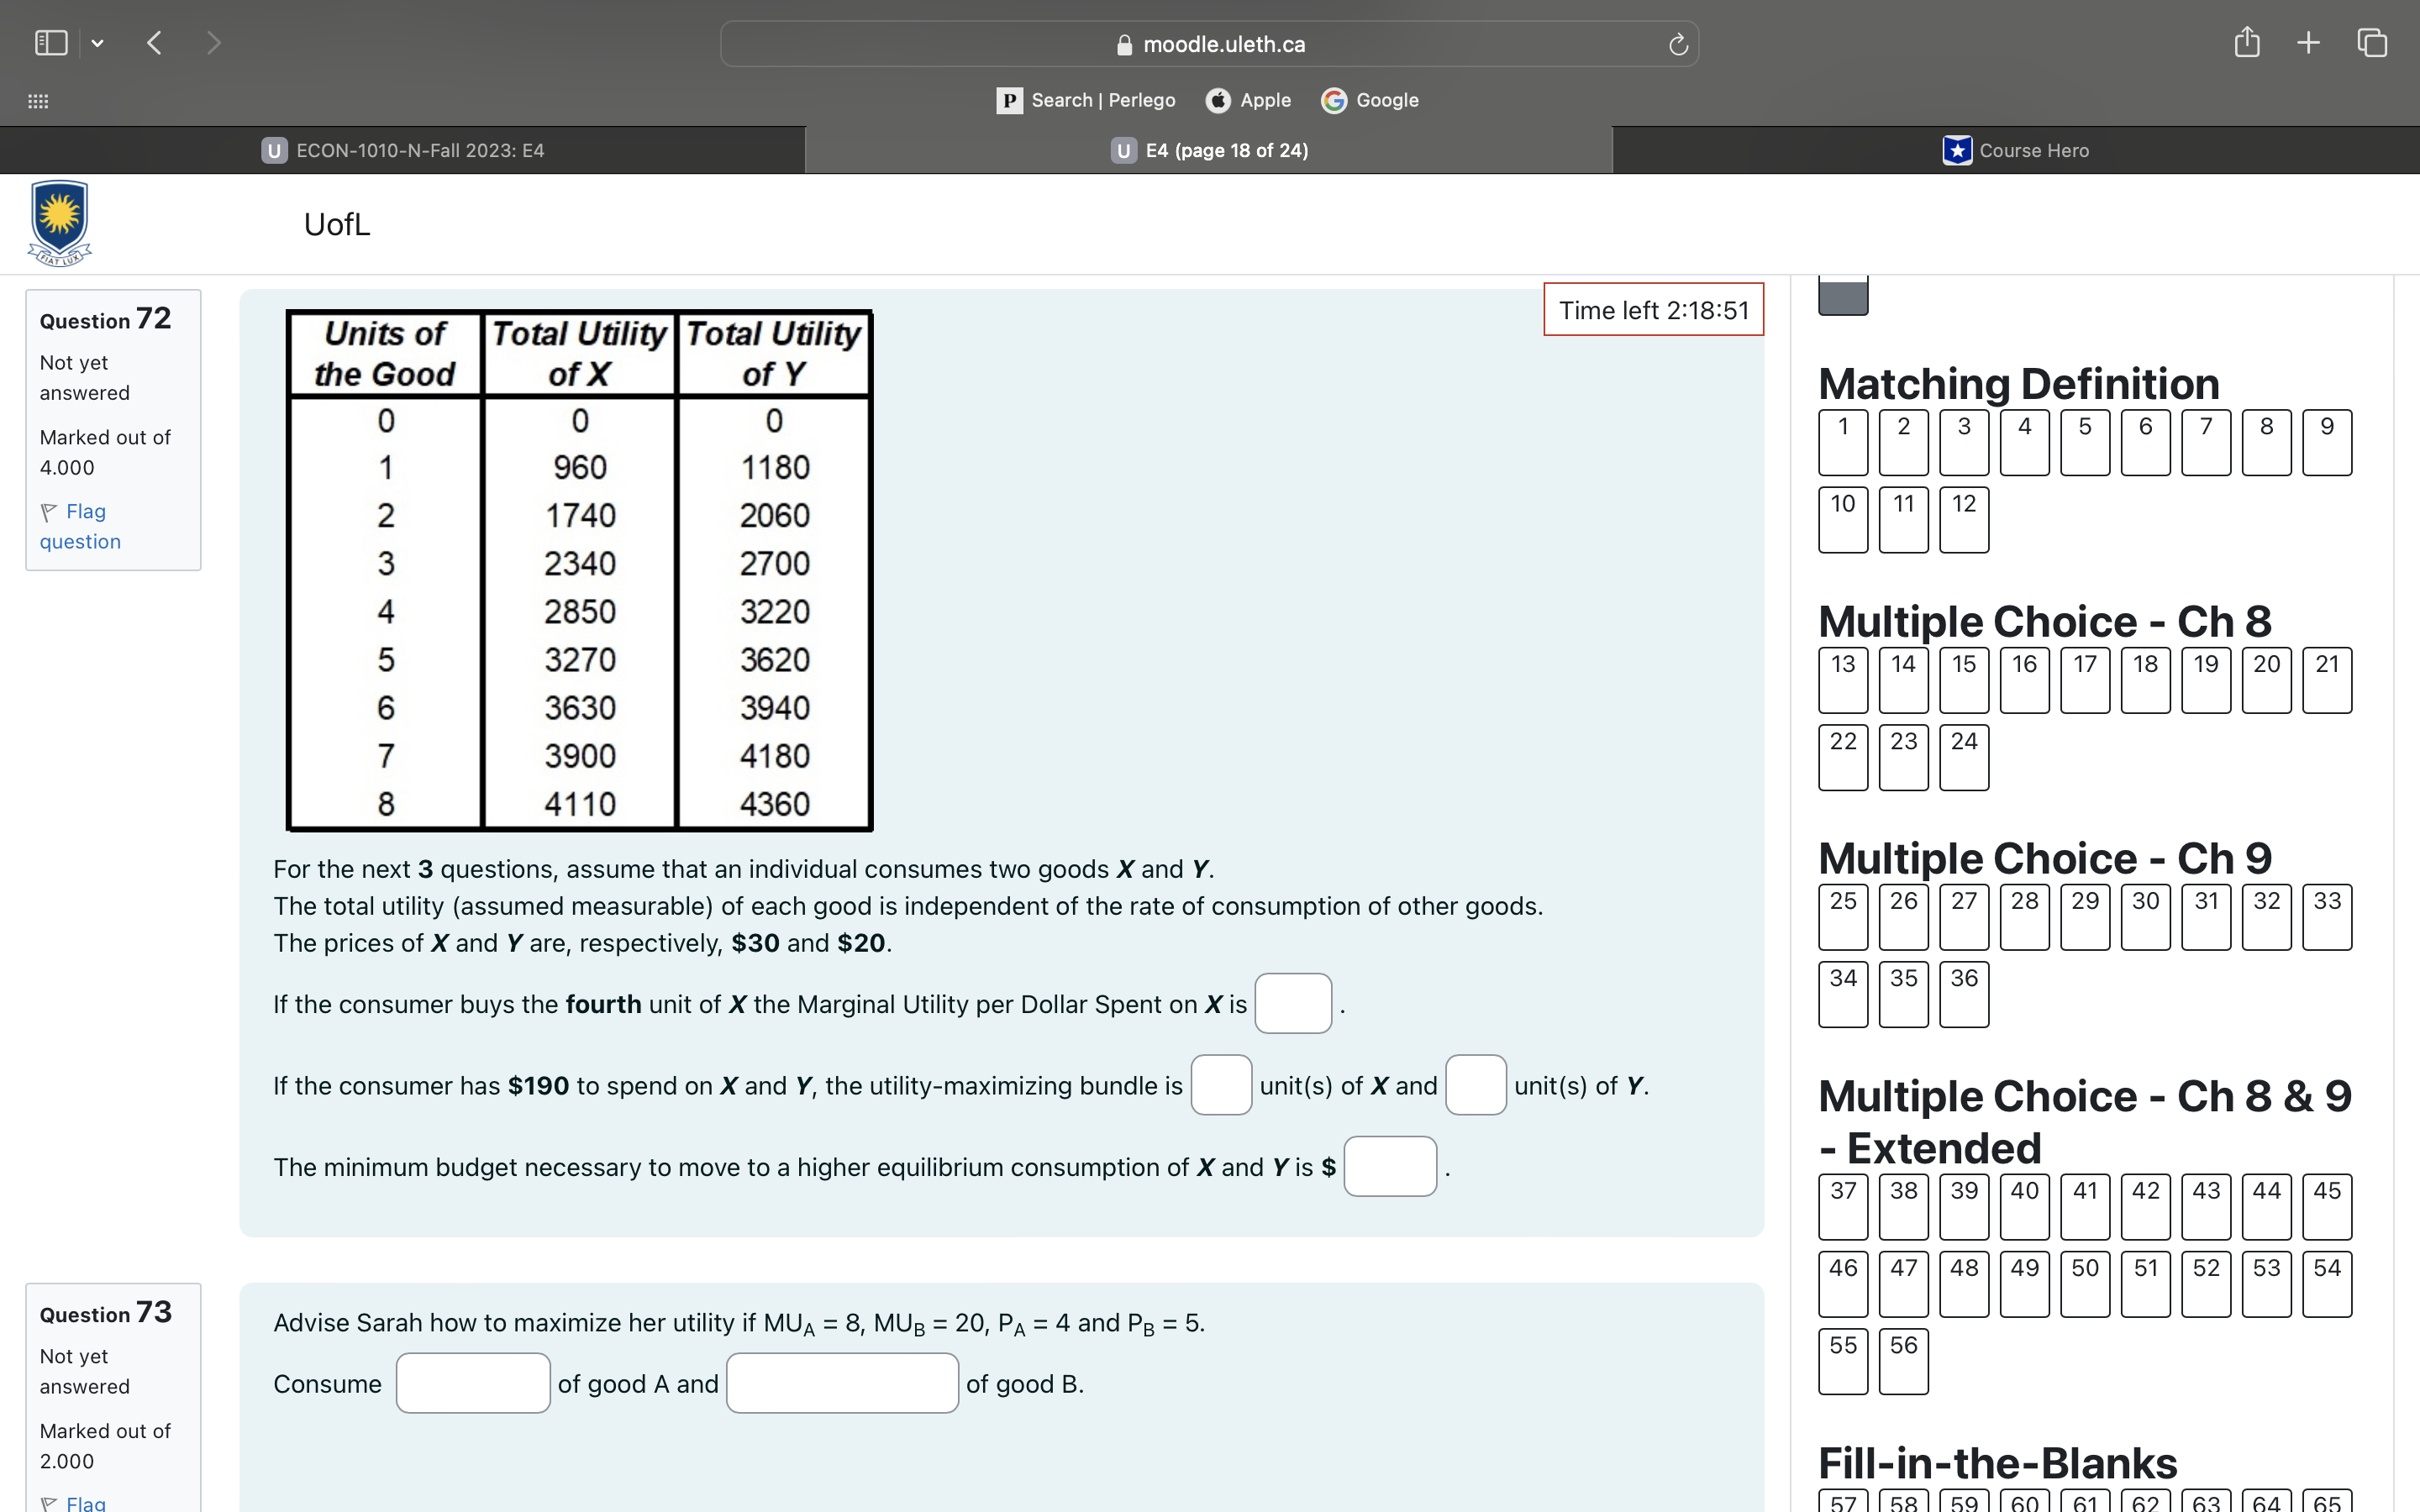Click the forward navigation arrow

click(x=214, y=42)
